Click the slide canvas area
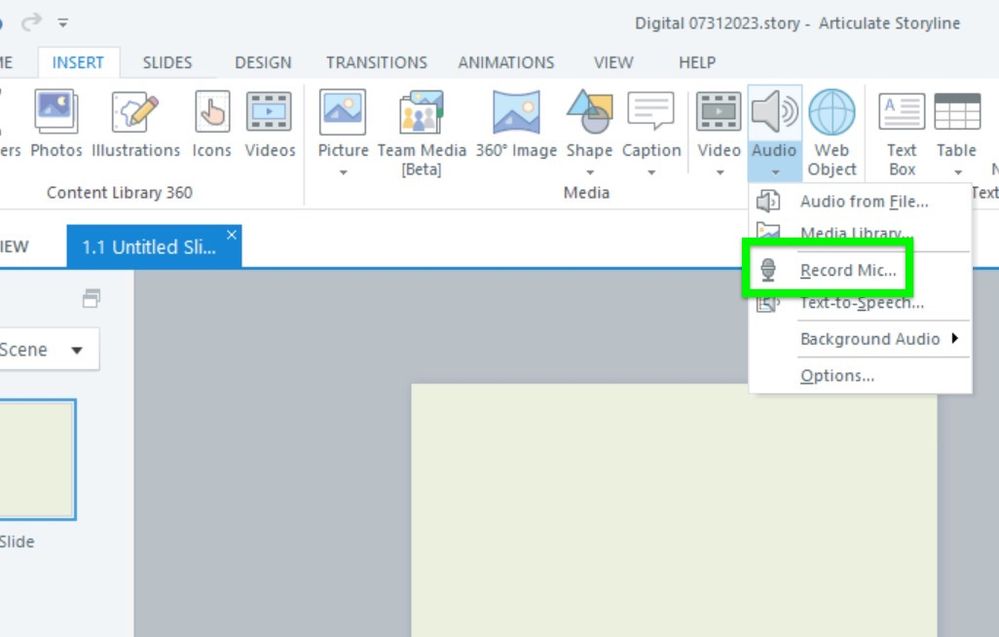This screenshot has height=637, width=999. pyautogui.click(x=674, y=510)
